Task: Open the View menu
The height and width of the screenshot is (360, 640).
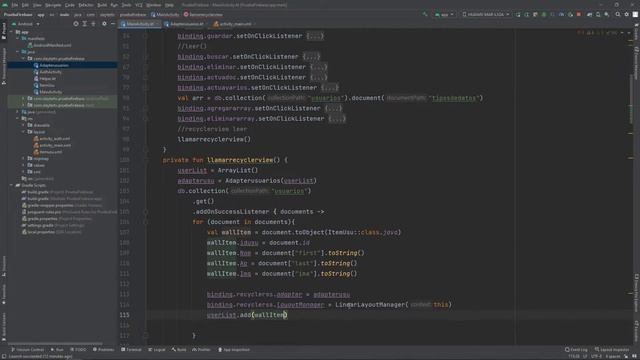Action: (x=37, y=5)
